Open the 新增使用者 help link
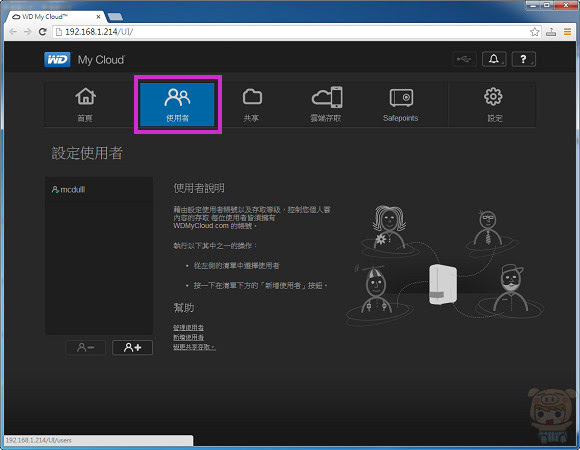The height and width of the screenshot is (450, 580). pyautogui.click(x=188, y=337)
